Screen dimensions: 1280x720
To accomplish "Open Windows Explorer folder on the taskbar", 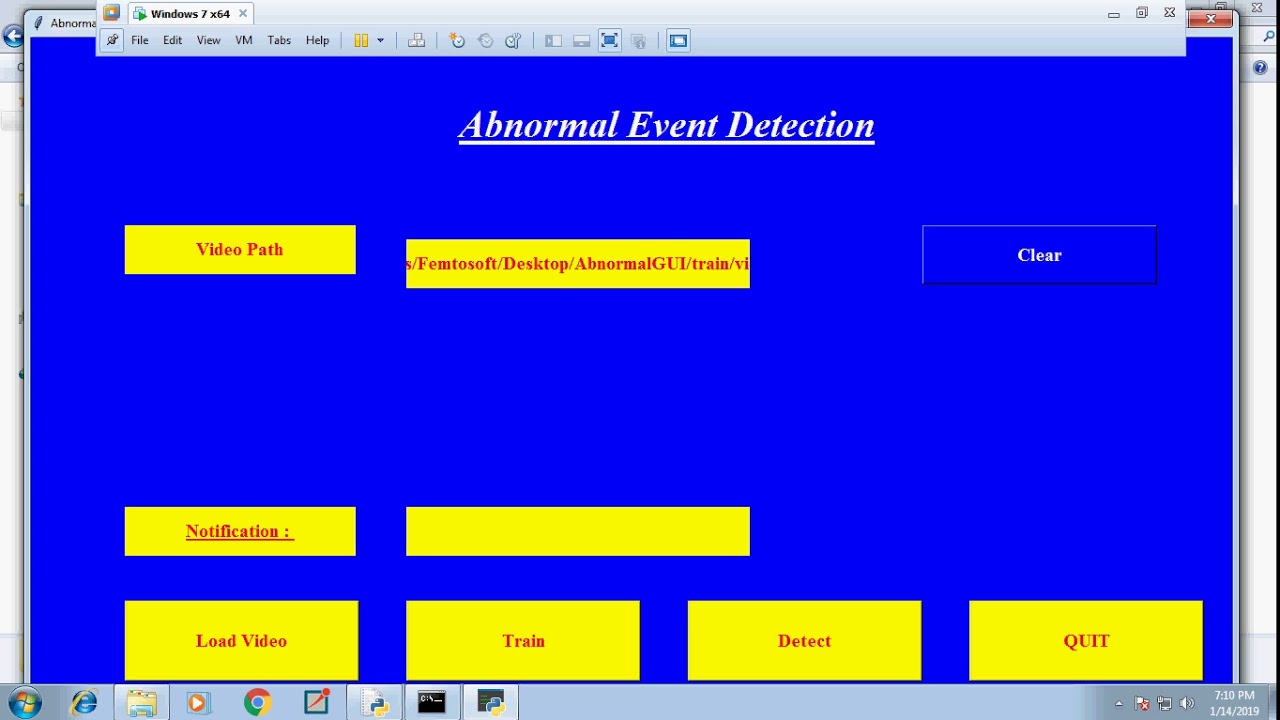I will (142, 703).
